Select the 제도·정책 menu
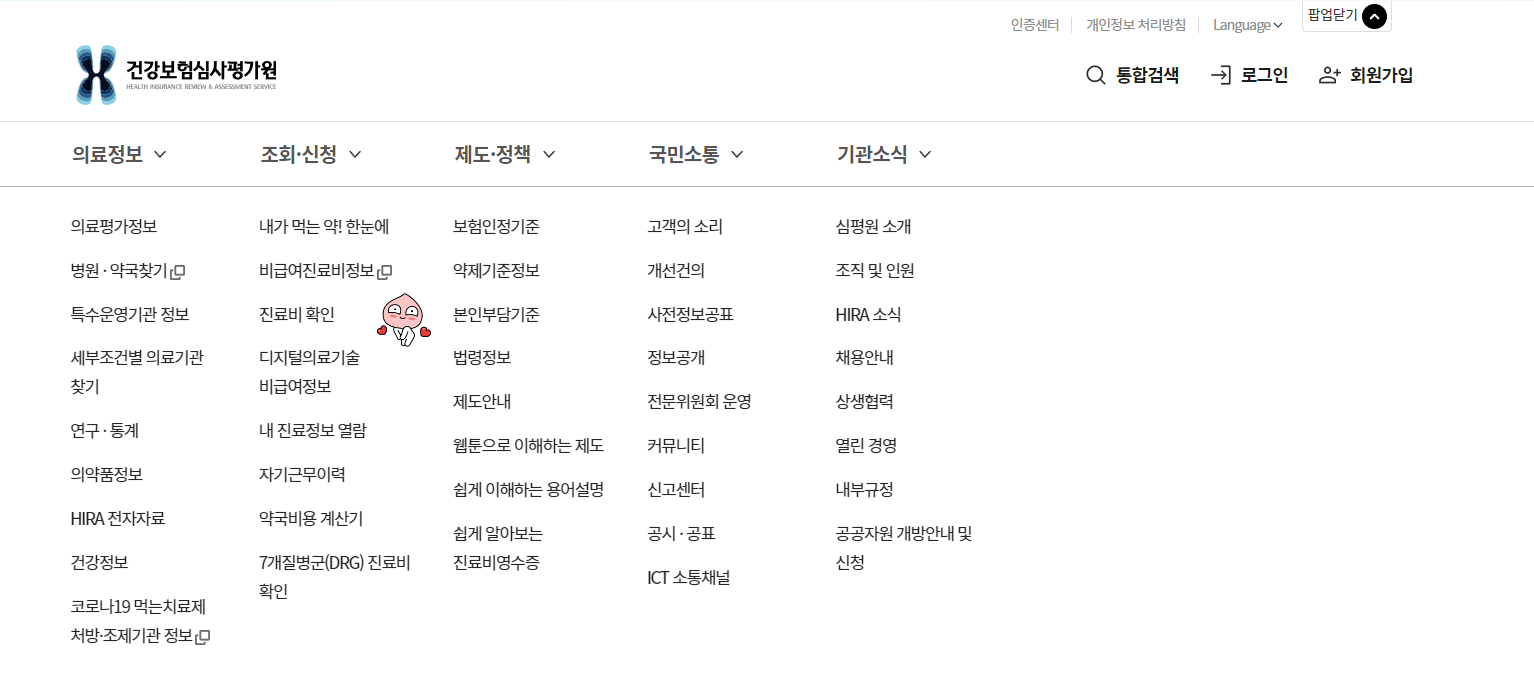Viewport: 1534px width, 674px height. pyautogui.click(x=494, y=154)
